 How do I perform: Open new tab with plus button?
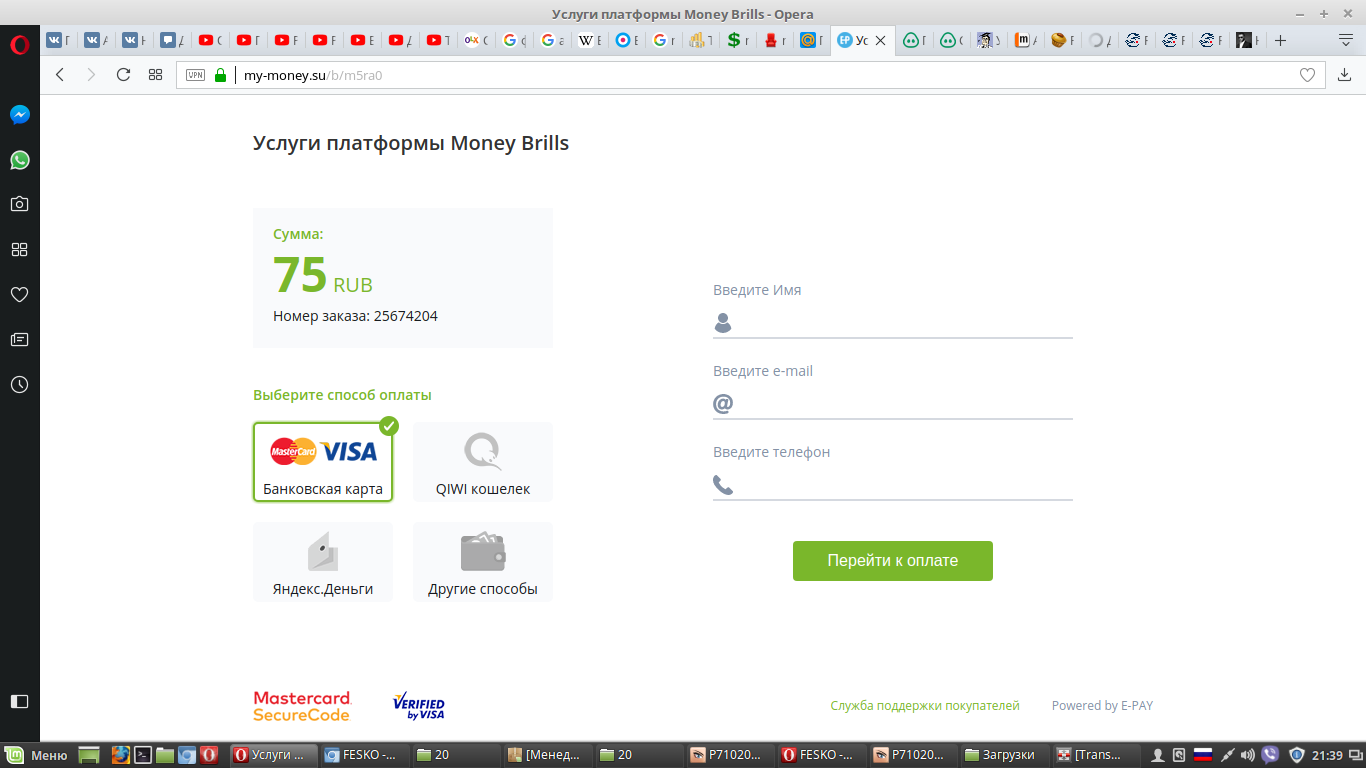1280,40
